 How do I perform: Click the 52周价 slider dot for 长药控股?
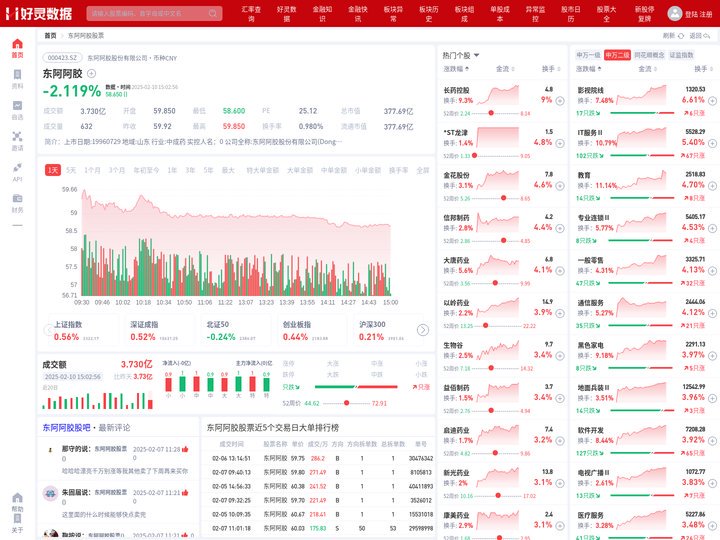pyautogui.click(x=491, y=113)
